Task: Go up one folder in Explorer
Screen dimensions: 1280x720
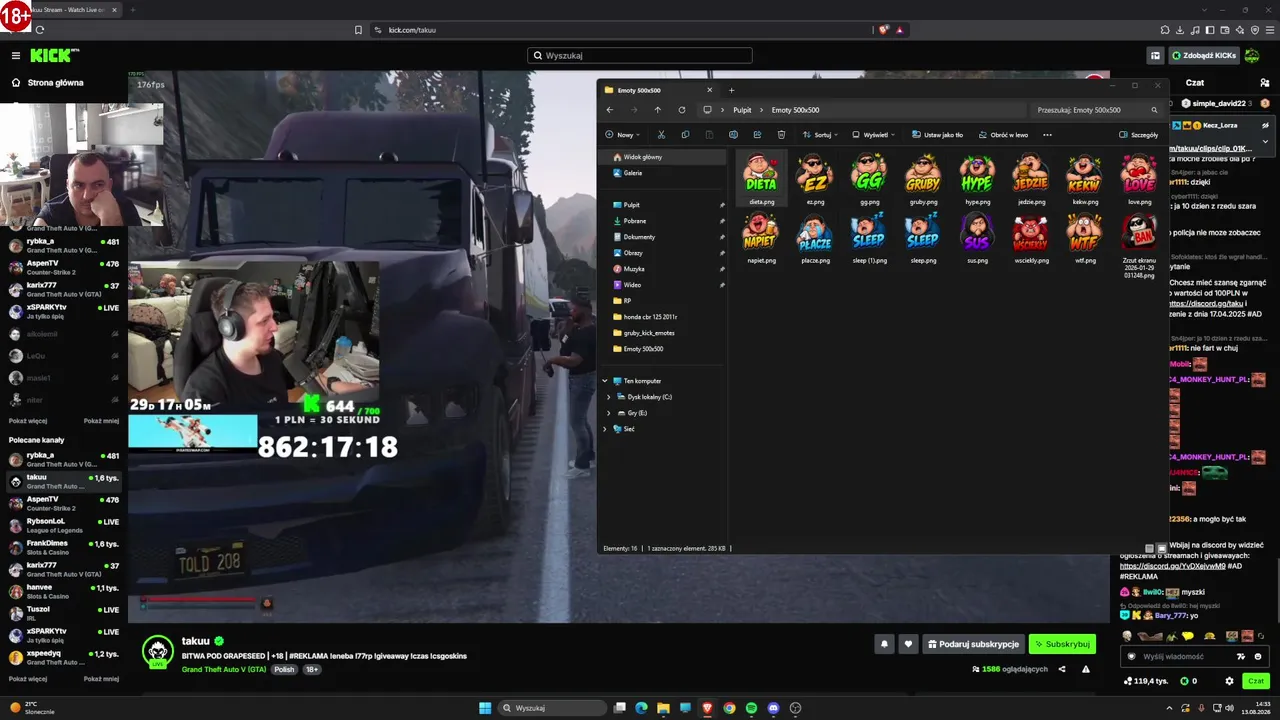Action: click(657, 110)
